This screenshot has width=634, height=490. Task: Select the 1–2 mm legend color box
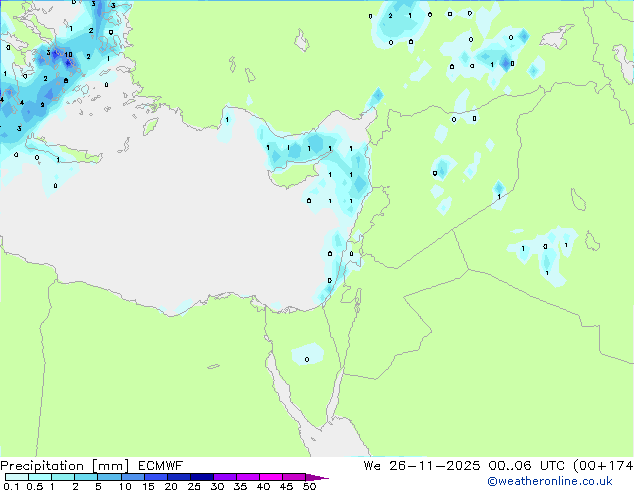(63, 477)
